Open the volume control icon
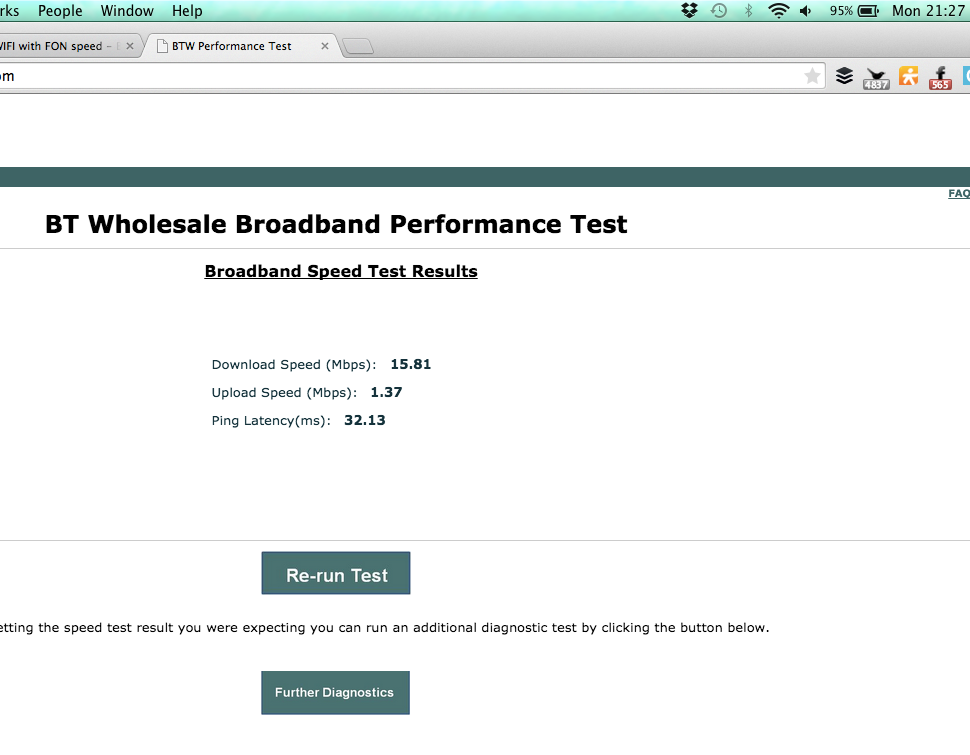 [x=805, y=11]
